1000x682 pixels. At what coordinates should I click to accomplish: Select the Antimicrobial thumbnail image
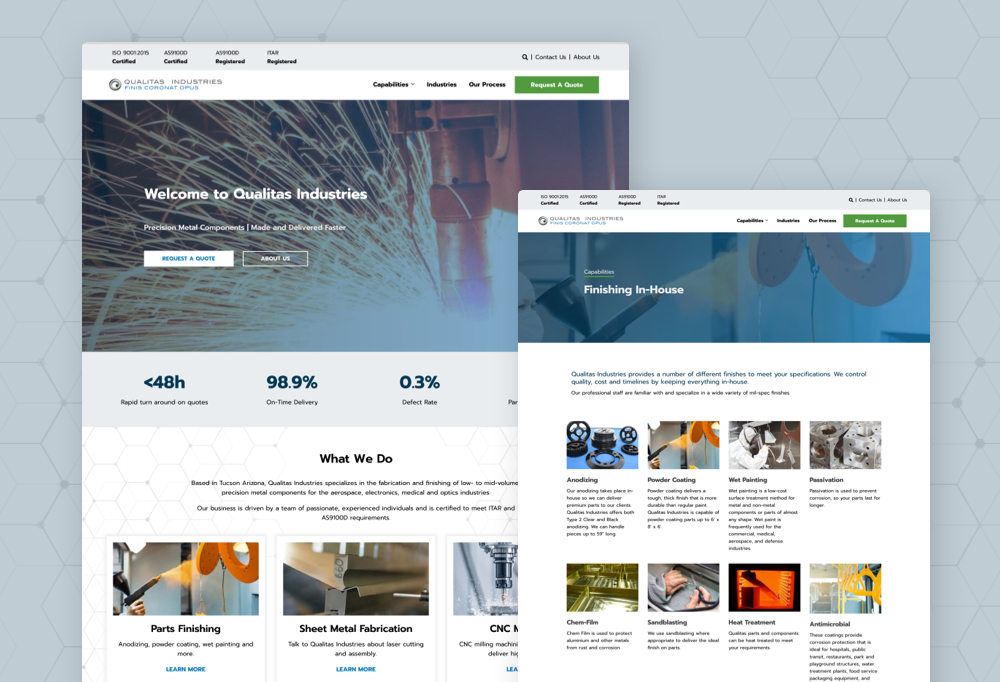pyautogui.click(x=845, y=589)
